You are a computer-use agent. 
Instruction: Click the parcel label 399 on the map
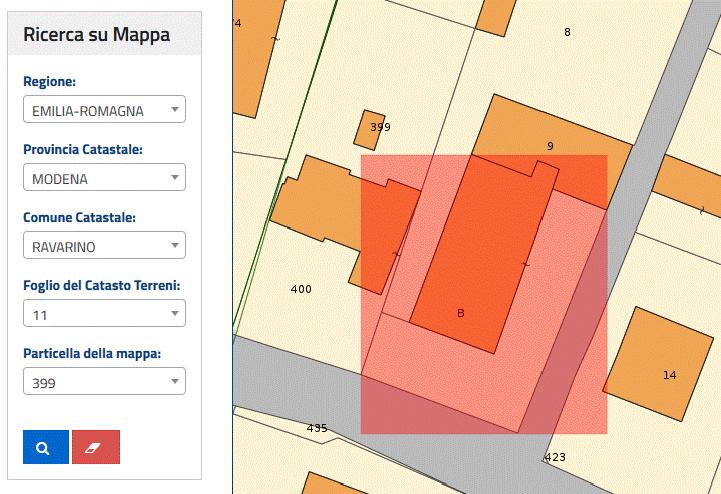click(380, 127)
